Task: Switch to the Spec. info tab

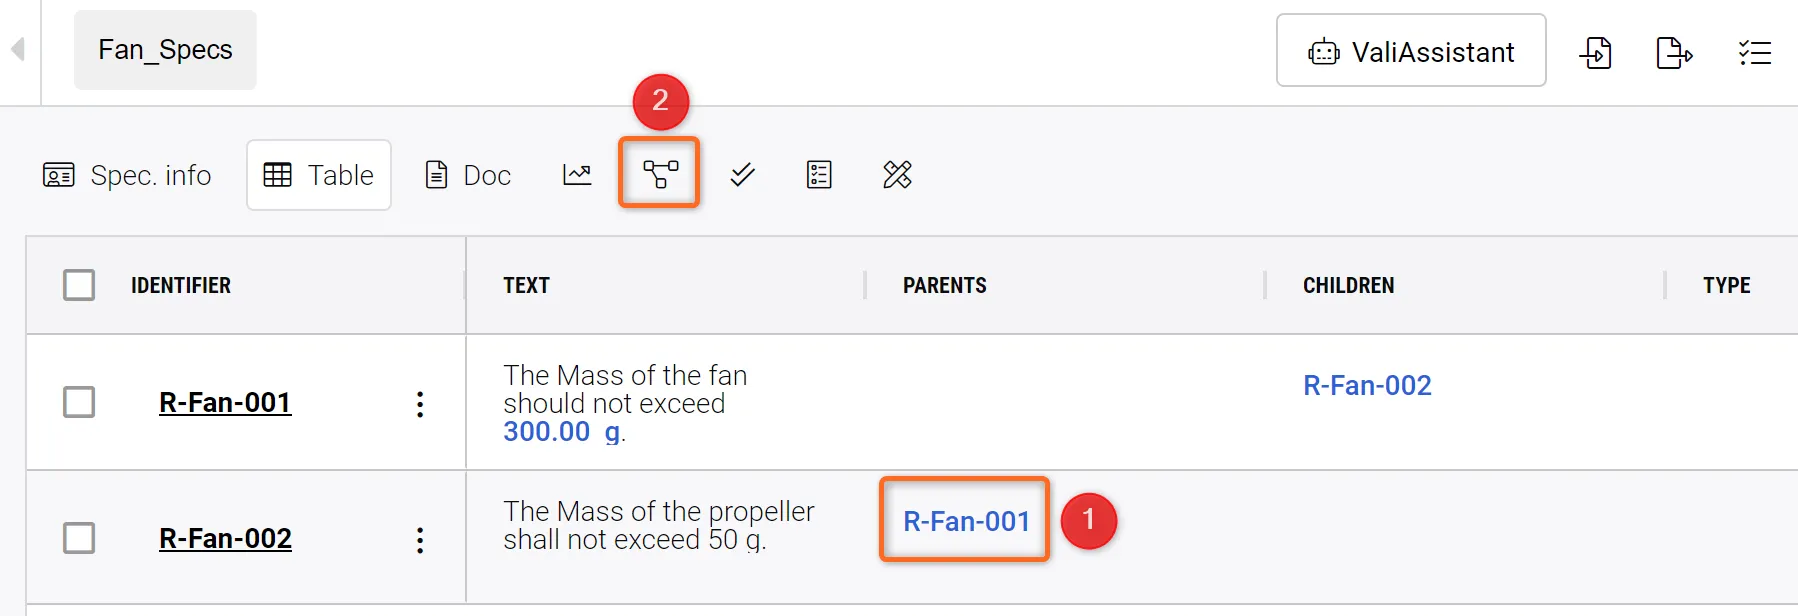Action: click(127, 175)
